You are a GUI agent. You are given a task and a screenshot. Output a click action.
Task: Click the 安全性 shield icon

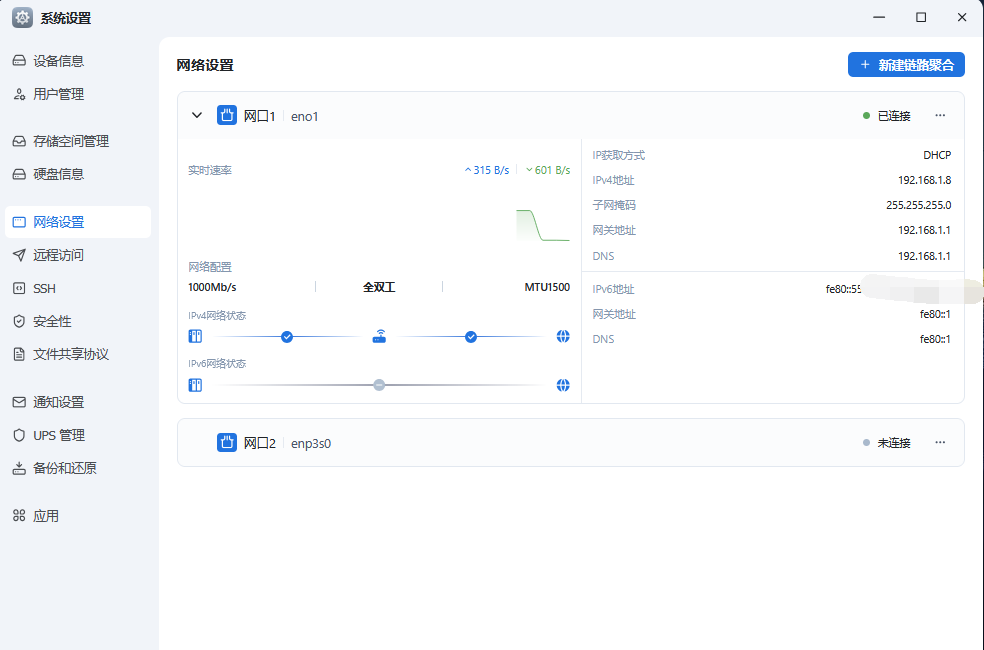click(x=19, y=321)
